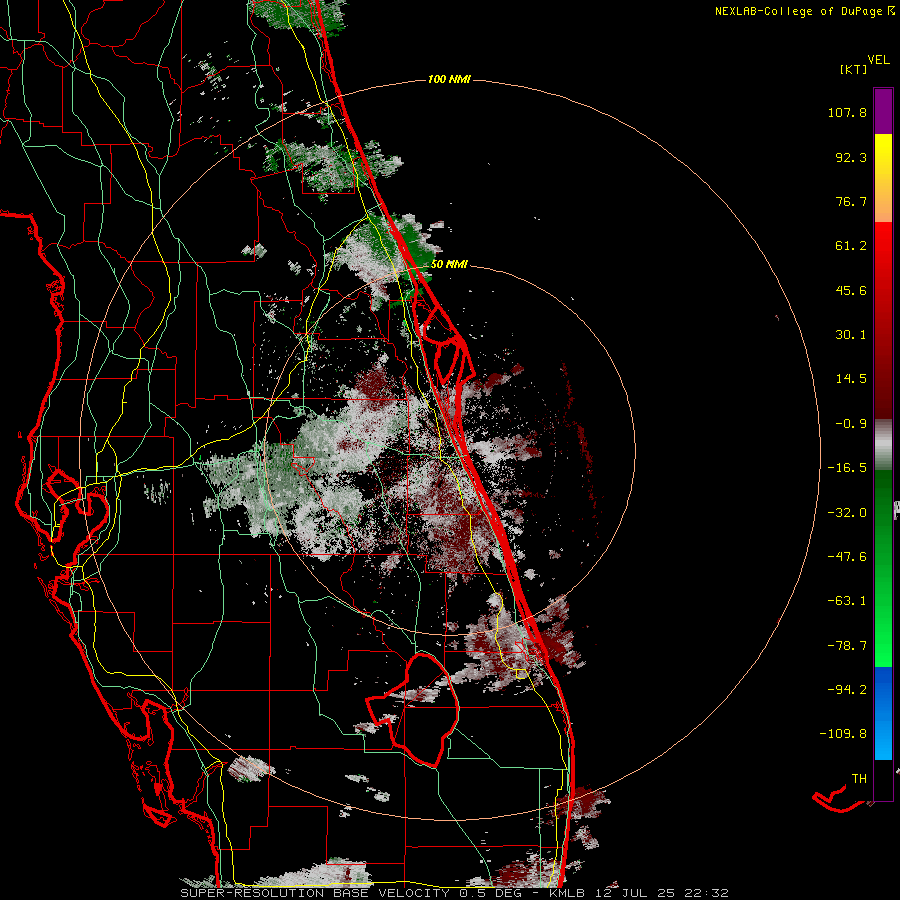Select the 92.3 scale value
This screenshot has width=900, height=900.
[851, 157]
